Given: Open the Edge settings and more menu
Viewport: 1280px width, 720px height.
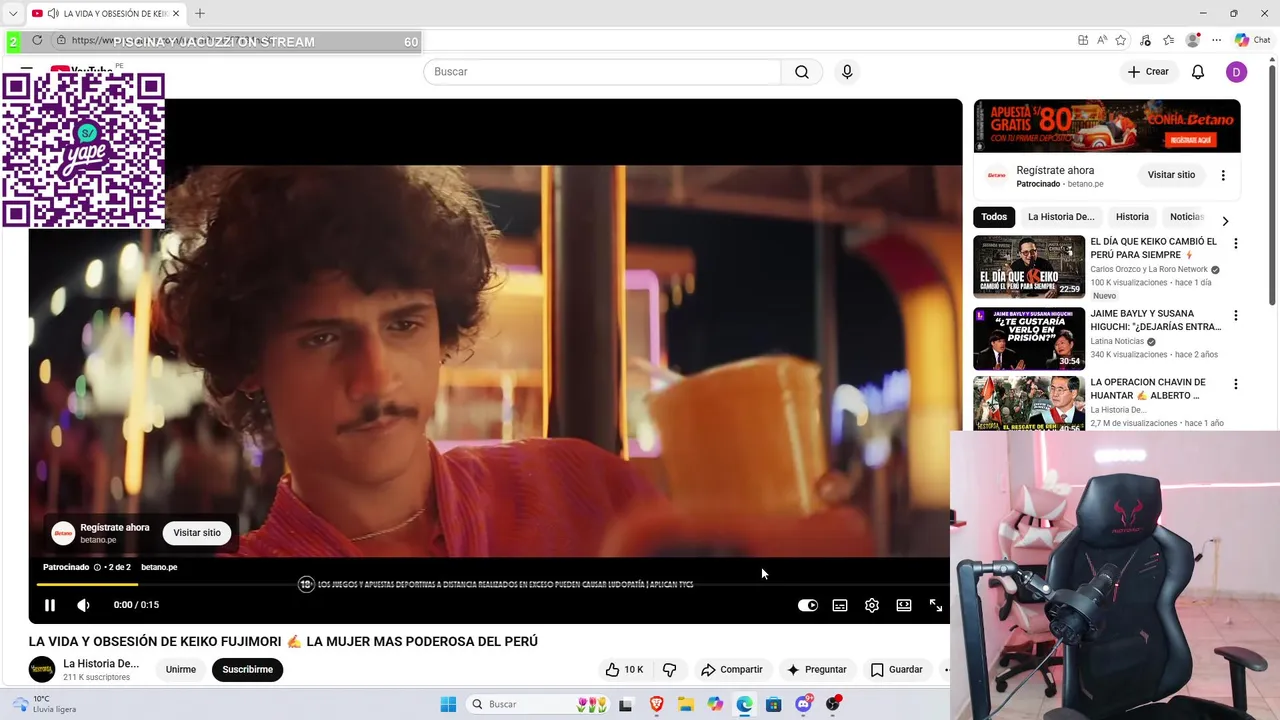Looking at the screenshot, I should click(1216, 40).
